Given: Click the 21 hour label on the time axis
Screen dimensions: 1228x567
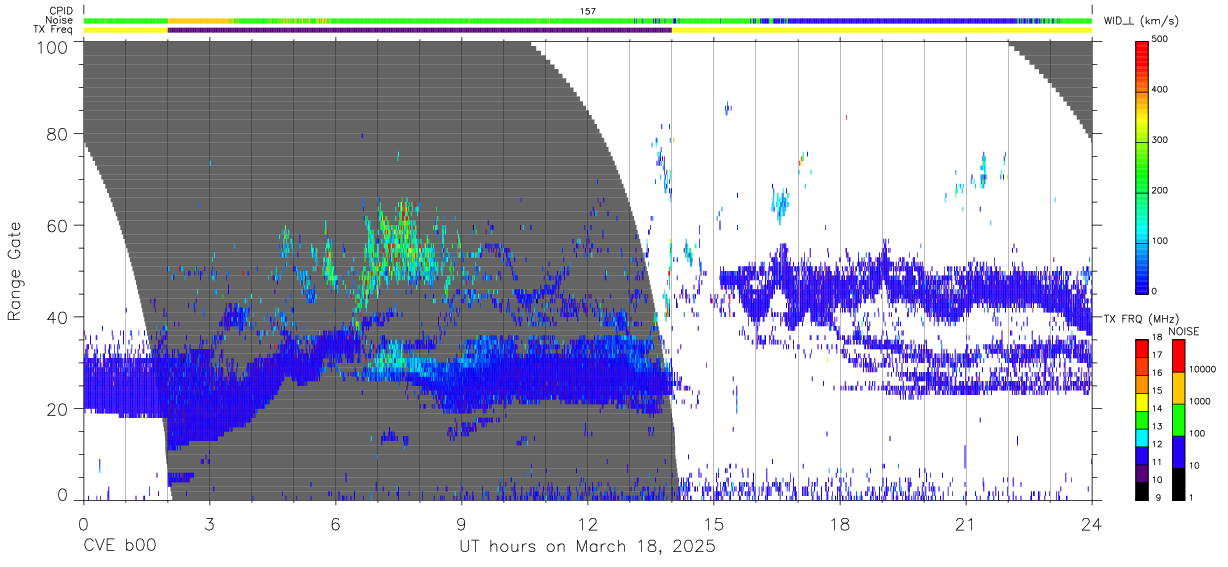Looking at the screenshot, I should point(966,525).
